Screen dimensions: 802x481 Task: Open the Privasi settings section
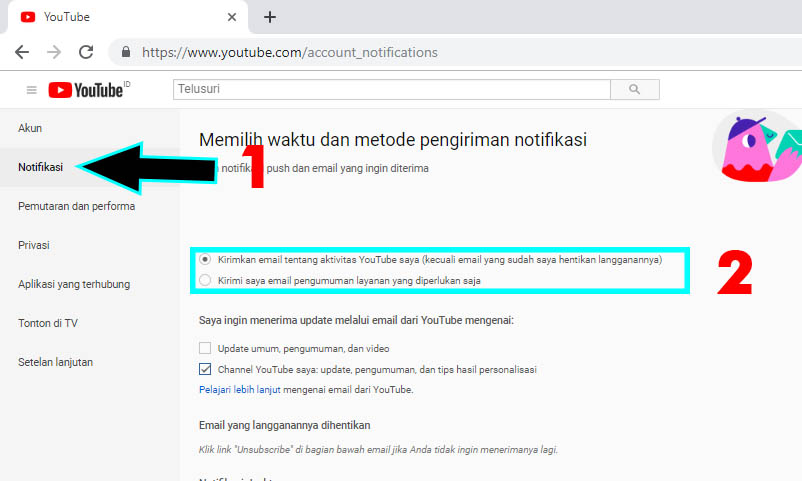click(x=34, y=245)
